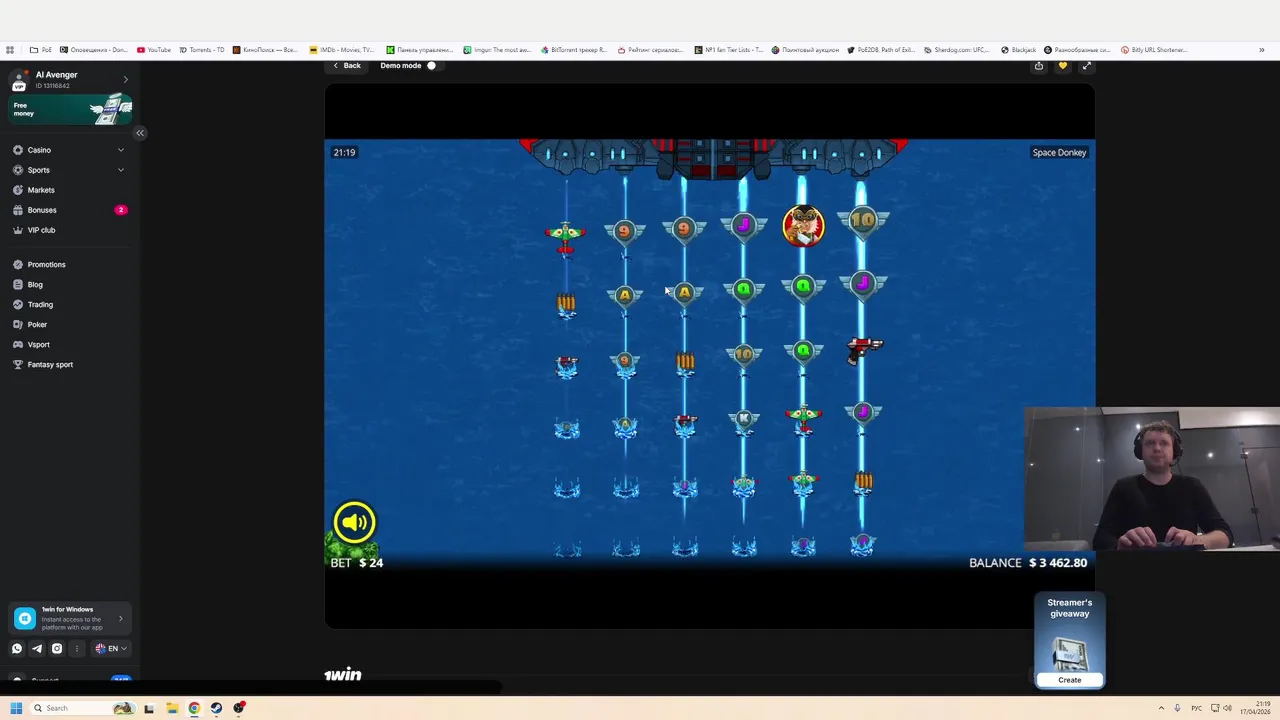Open Telegram icon in sidebar
The image size is (1280, 720).
coord(37,648)
